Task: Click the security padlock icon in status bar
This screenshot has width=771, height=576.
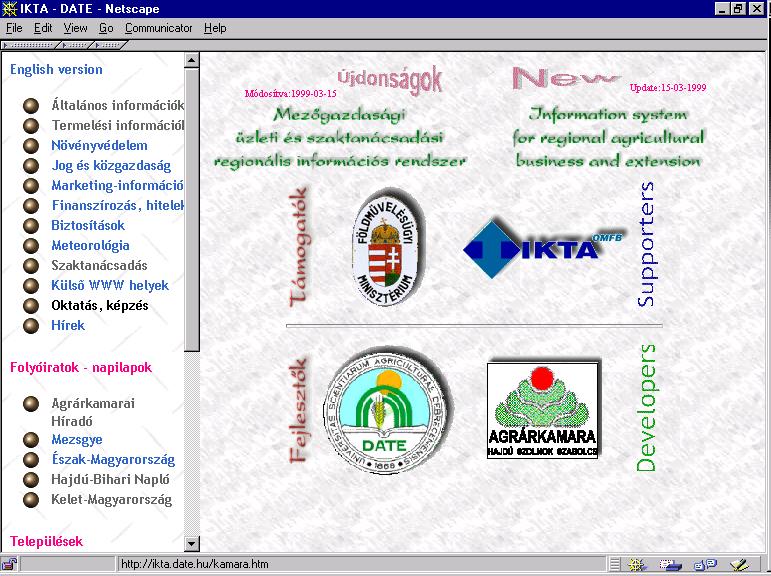Action: (9, 564)
